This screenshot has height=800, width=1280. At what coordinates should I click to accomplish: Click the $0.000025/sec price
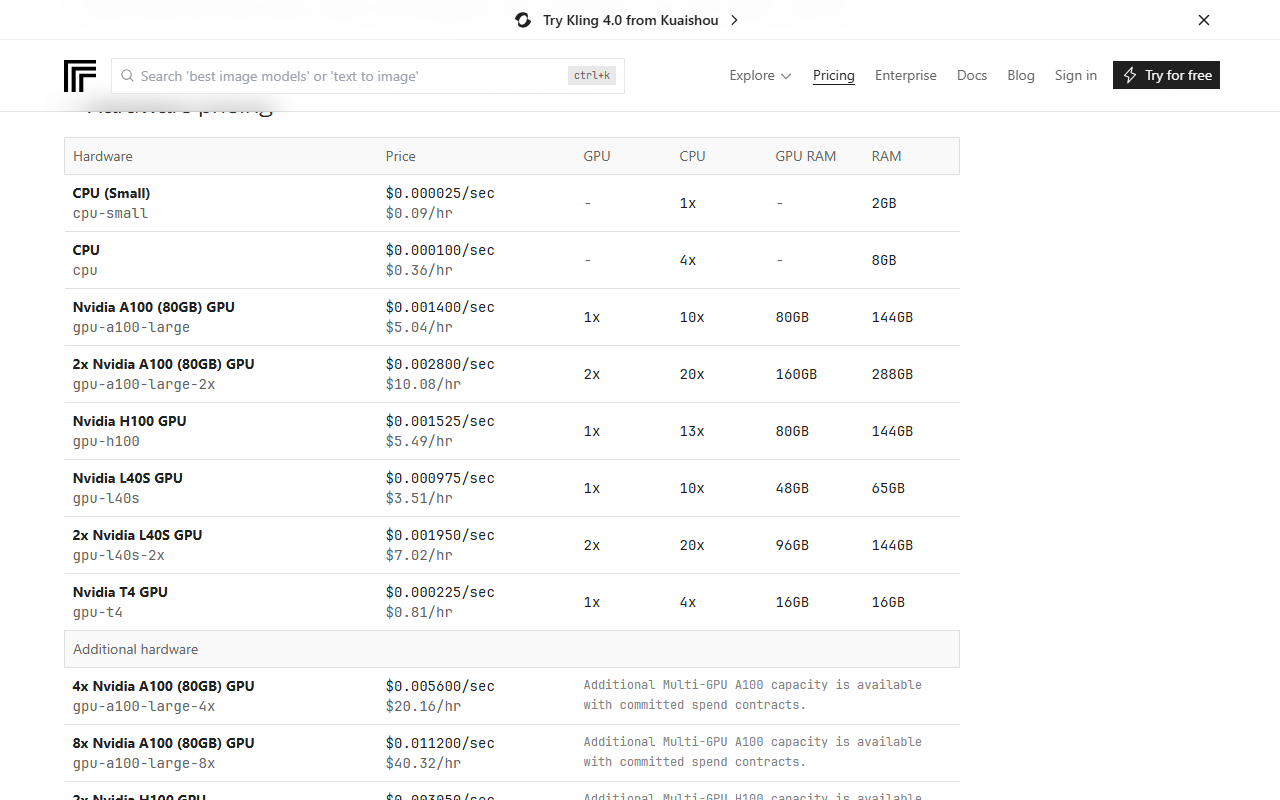click(440, 193)
